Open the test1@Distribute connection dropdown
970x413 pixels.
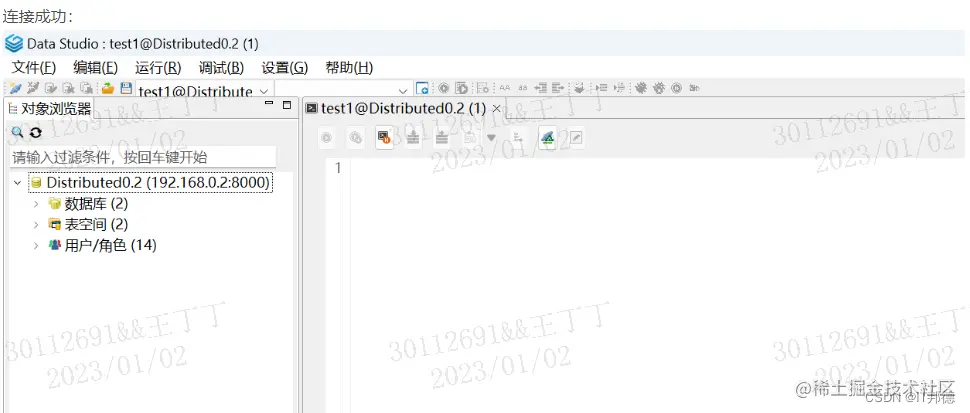264,90
